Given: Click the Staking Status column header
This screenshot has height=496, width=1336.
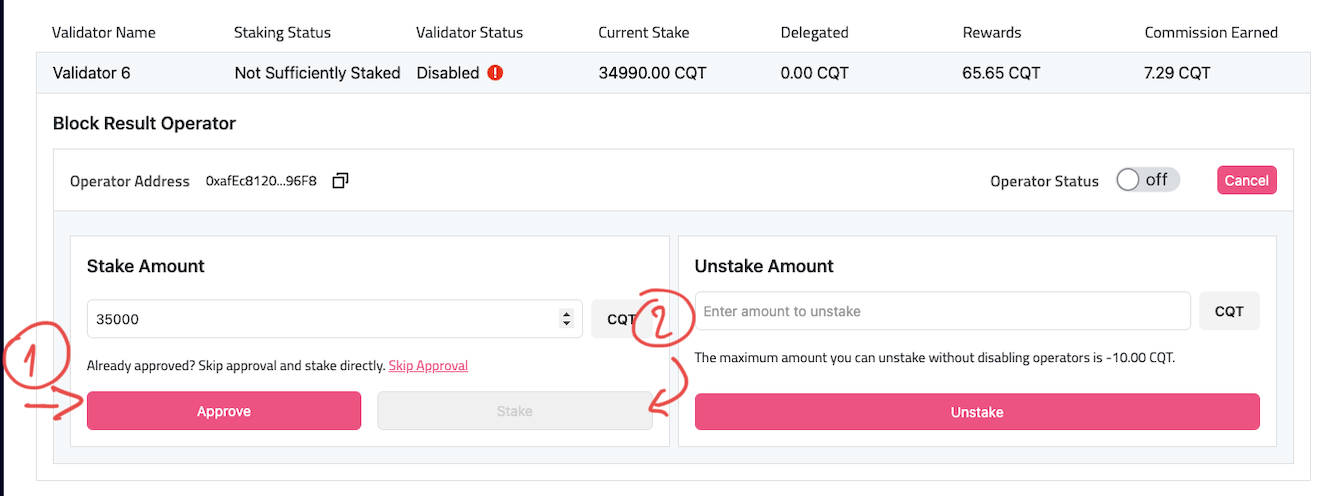Looking at the screenshot, I should [x=282, y=32].
